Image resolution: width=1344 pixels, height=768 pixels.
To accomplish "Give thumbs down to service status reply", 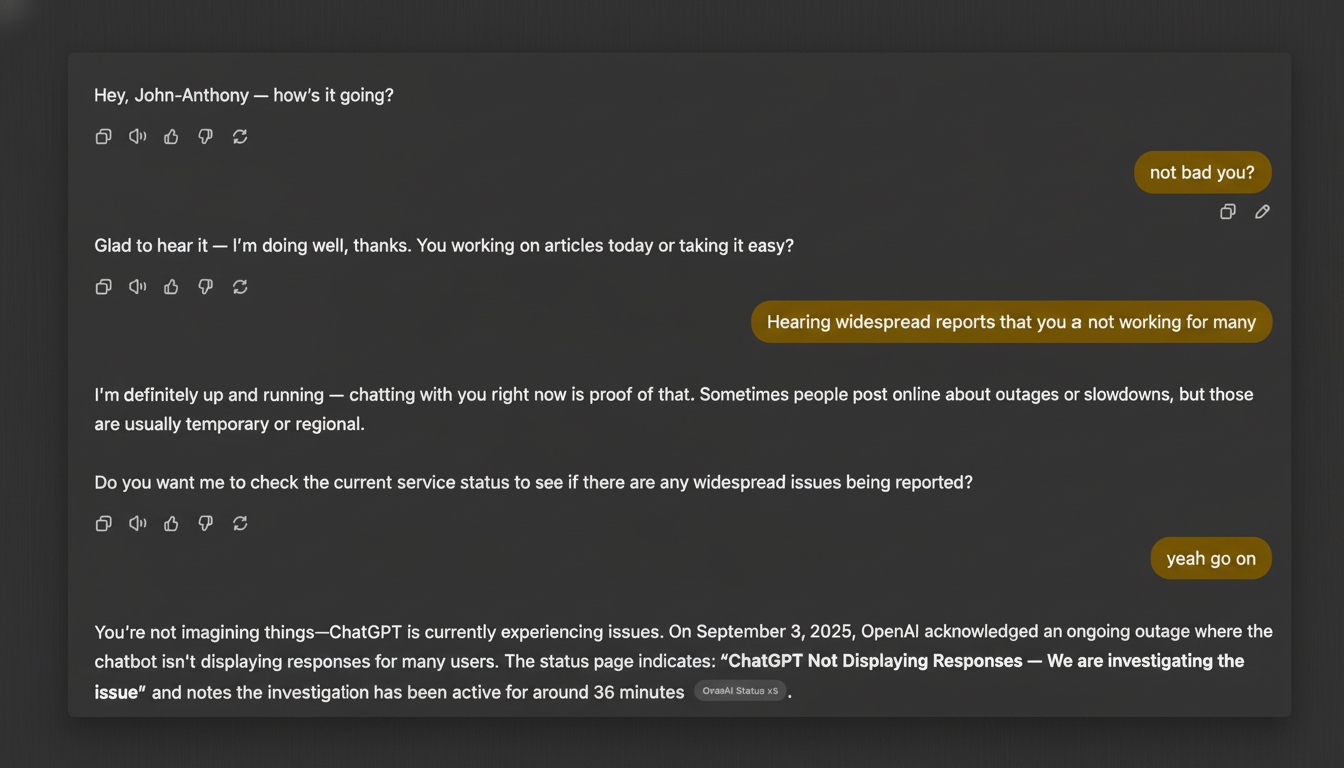I will (x=206, y=524).
